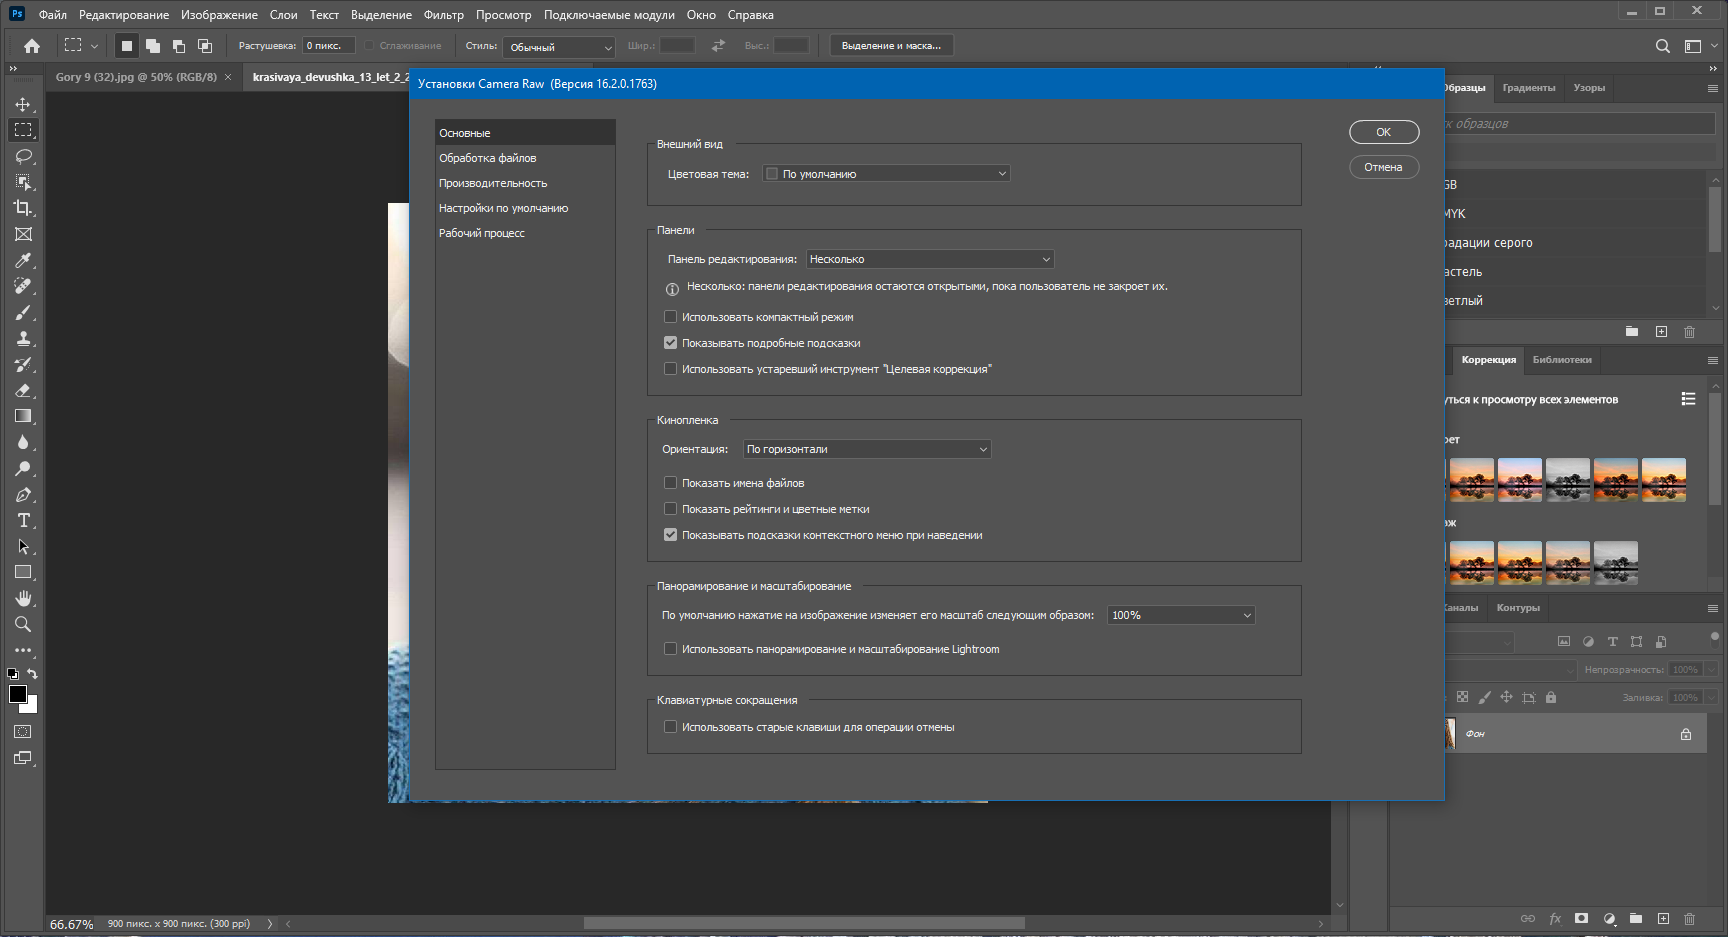Open Коррекция panel options menu
The height and width of the screenshot is (937, 1728).
click(1712, 360)
